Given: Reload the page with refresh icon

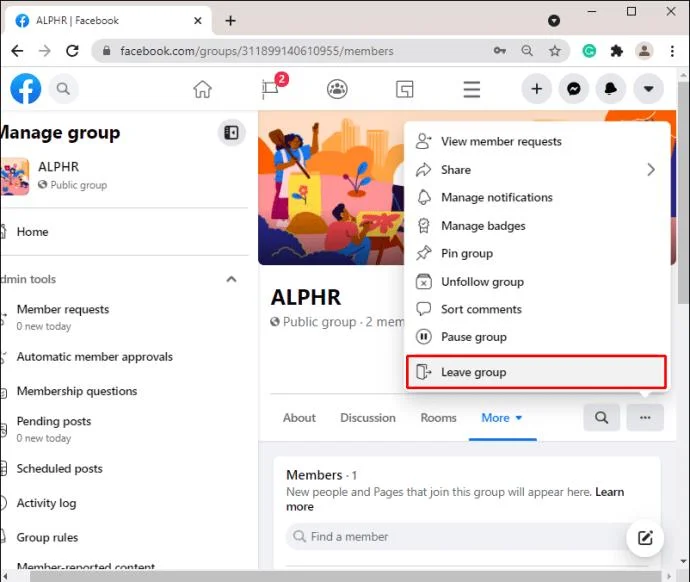Looking at the screenshot, I should coord(72,51).
